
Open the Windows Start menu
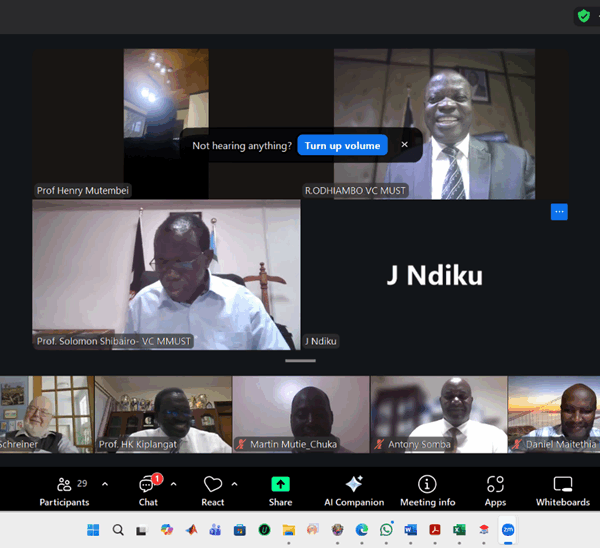pyautogui.click(x=93, y=530)
